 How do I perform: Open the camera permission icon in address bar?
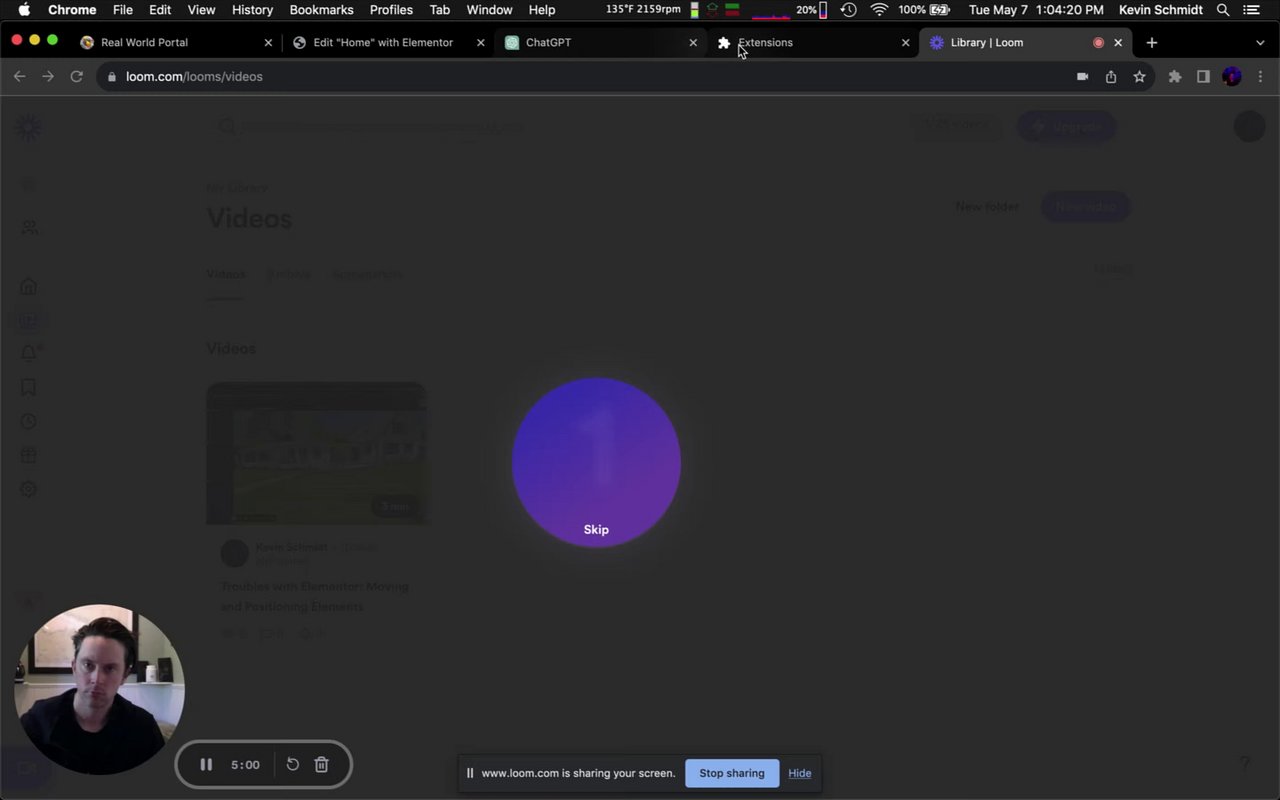(x=1082, y=76)
